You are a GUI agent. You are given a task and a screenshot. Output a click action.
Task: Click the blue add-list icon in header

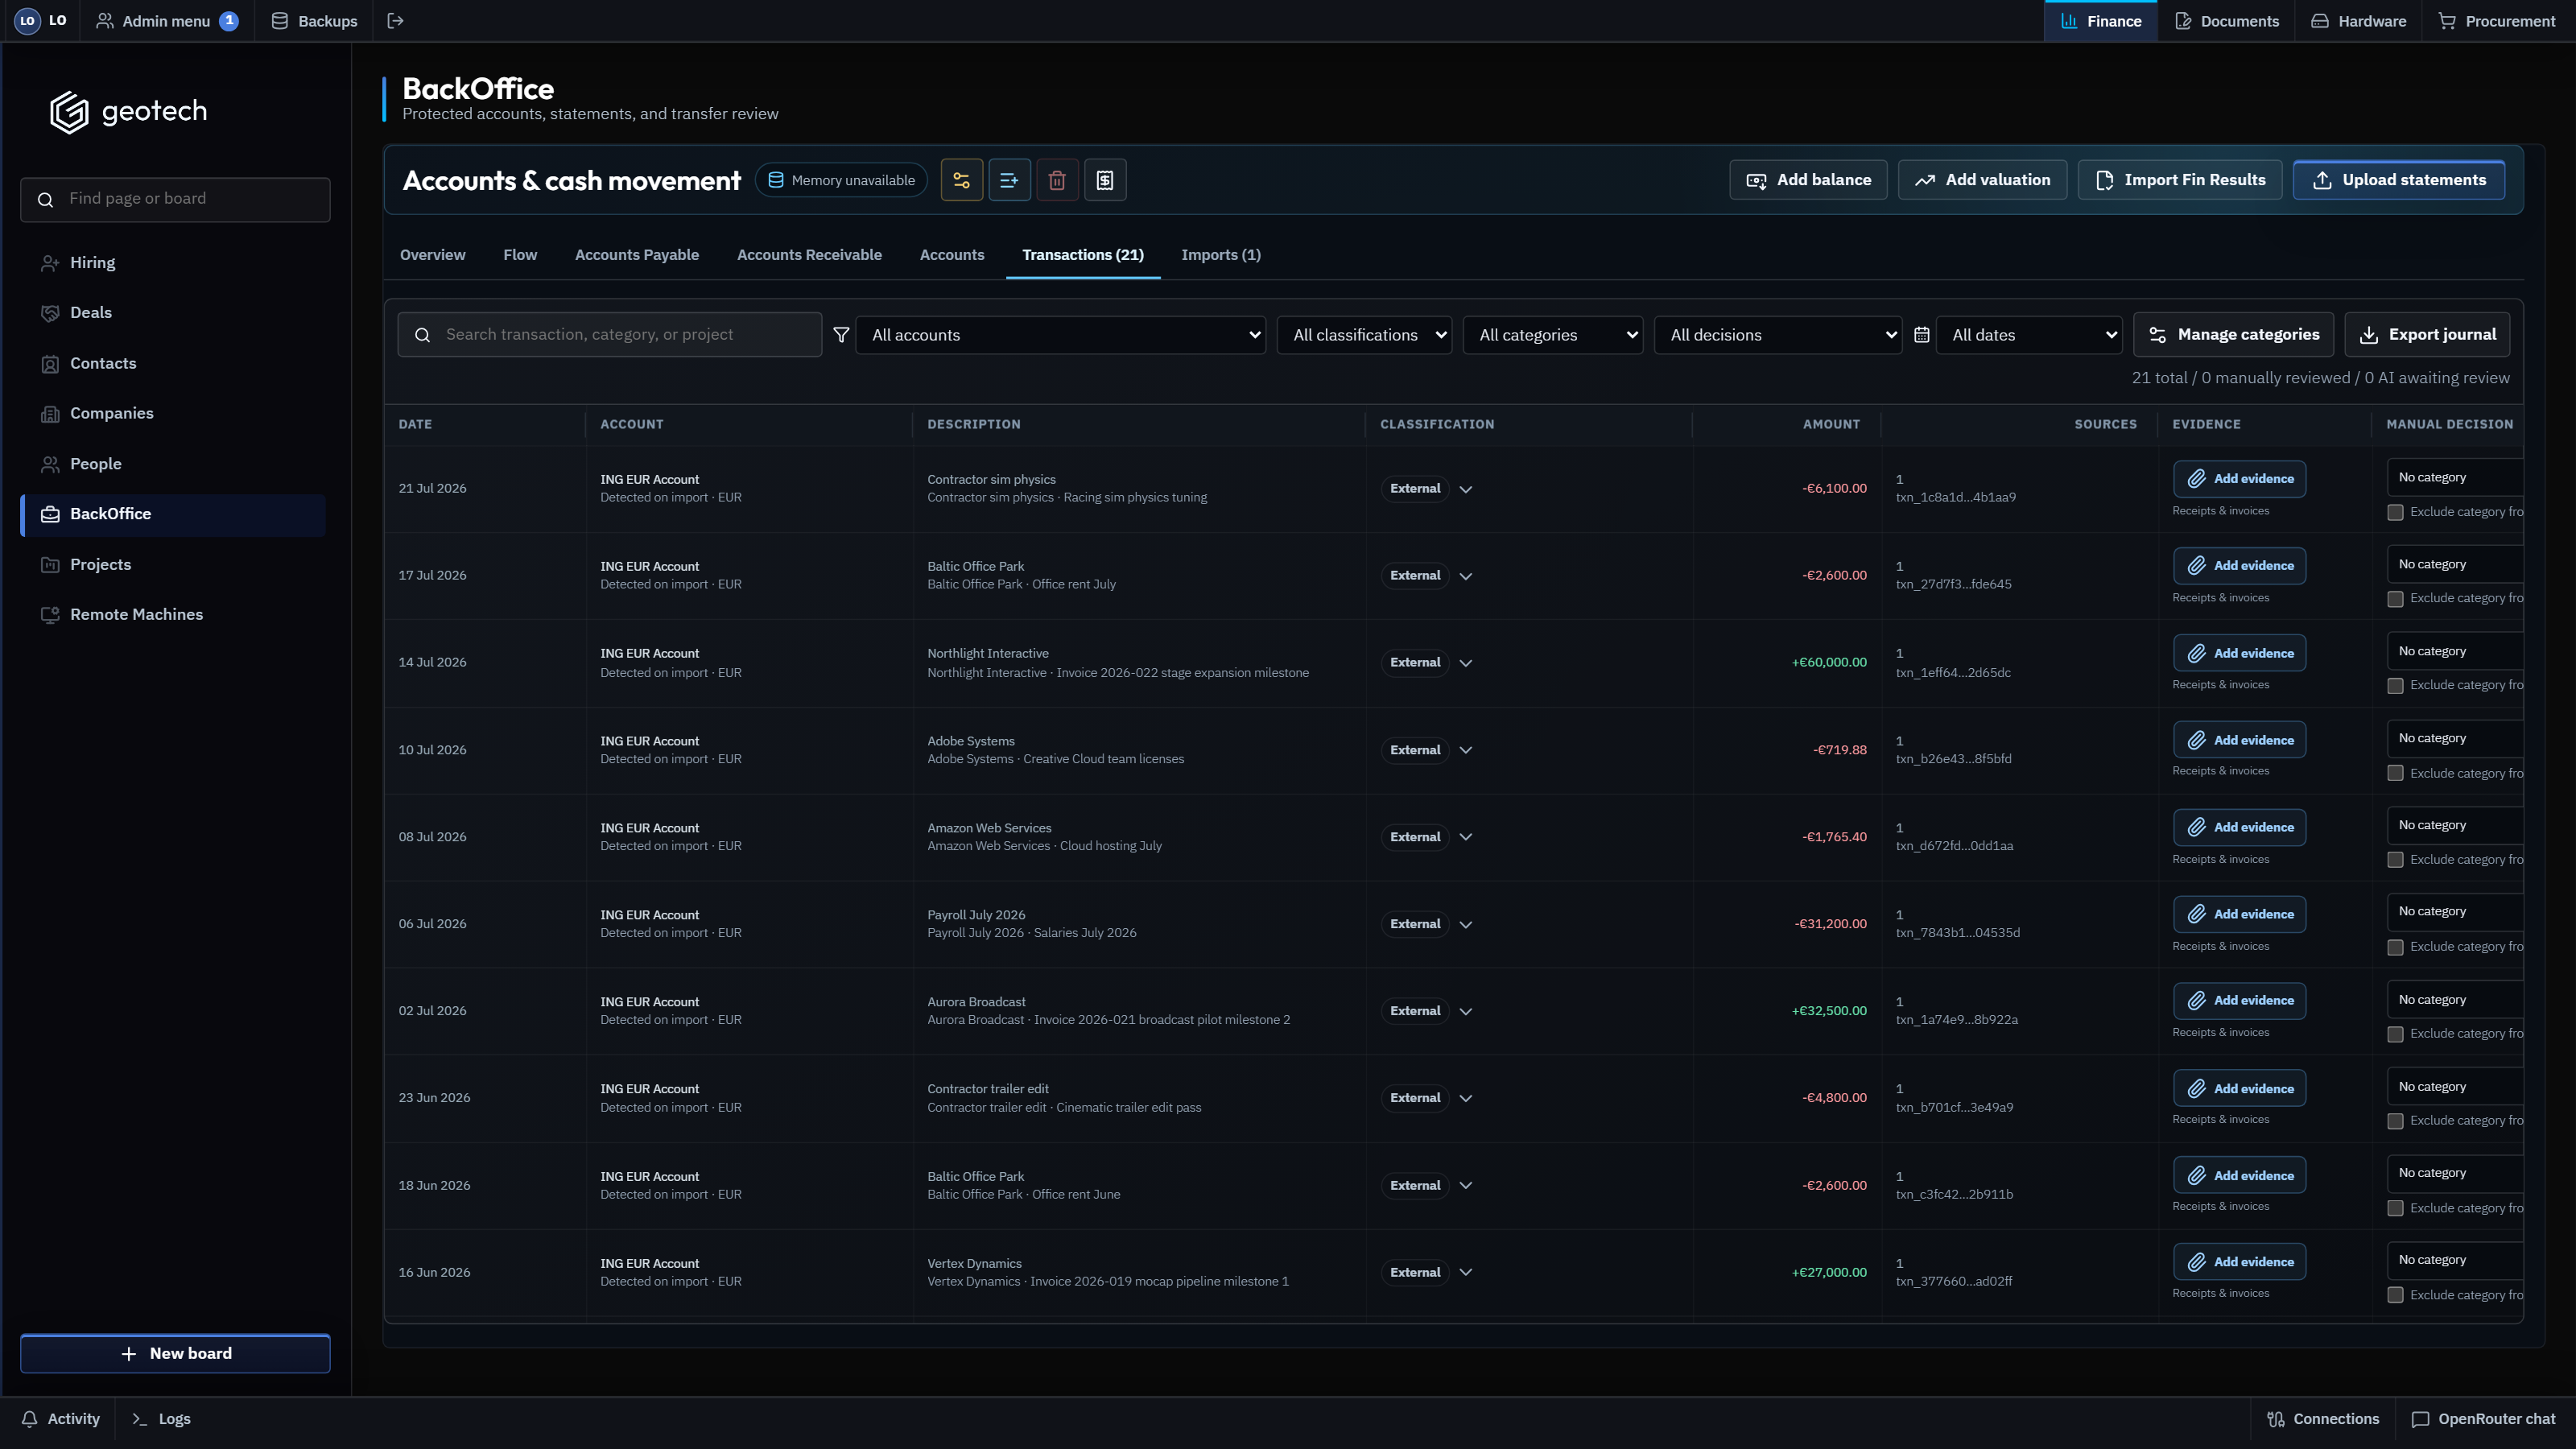(1009, 180)
